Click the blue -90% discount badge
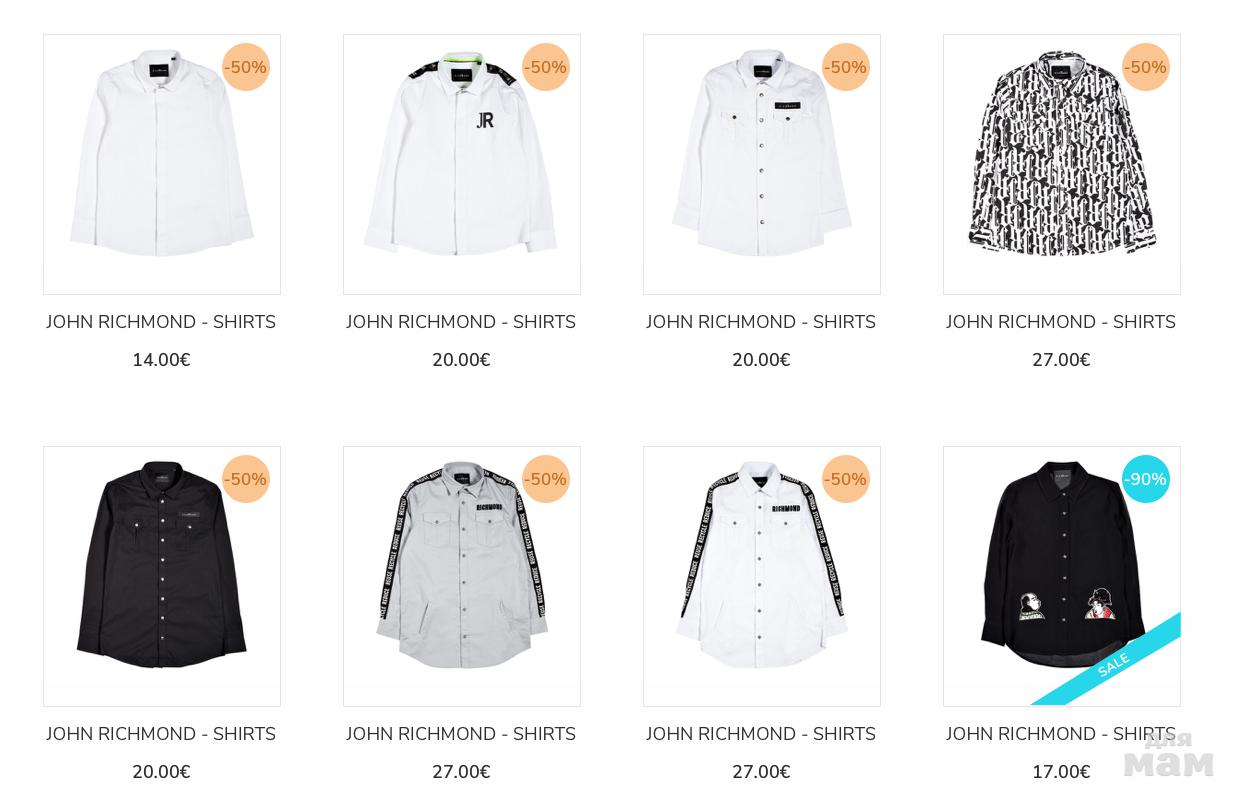This screenshot has width=1233, height=795. point(1146,479)
